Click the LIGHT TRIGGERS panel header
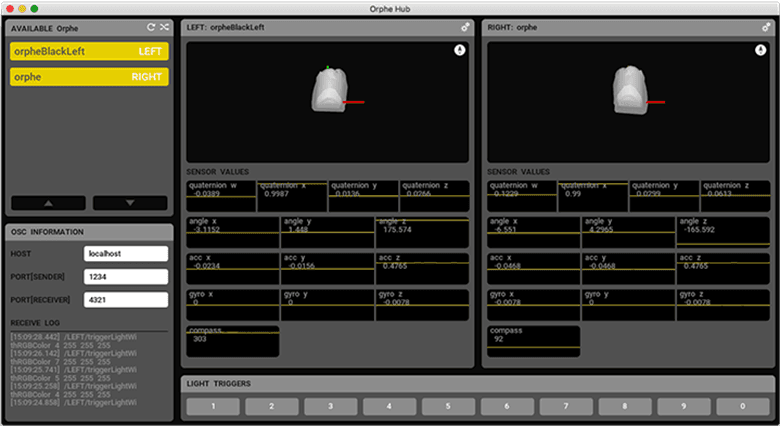Screen dimensions: 780x426 click(478, 384)
